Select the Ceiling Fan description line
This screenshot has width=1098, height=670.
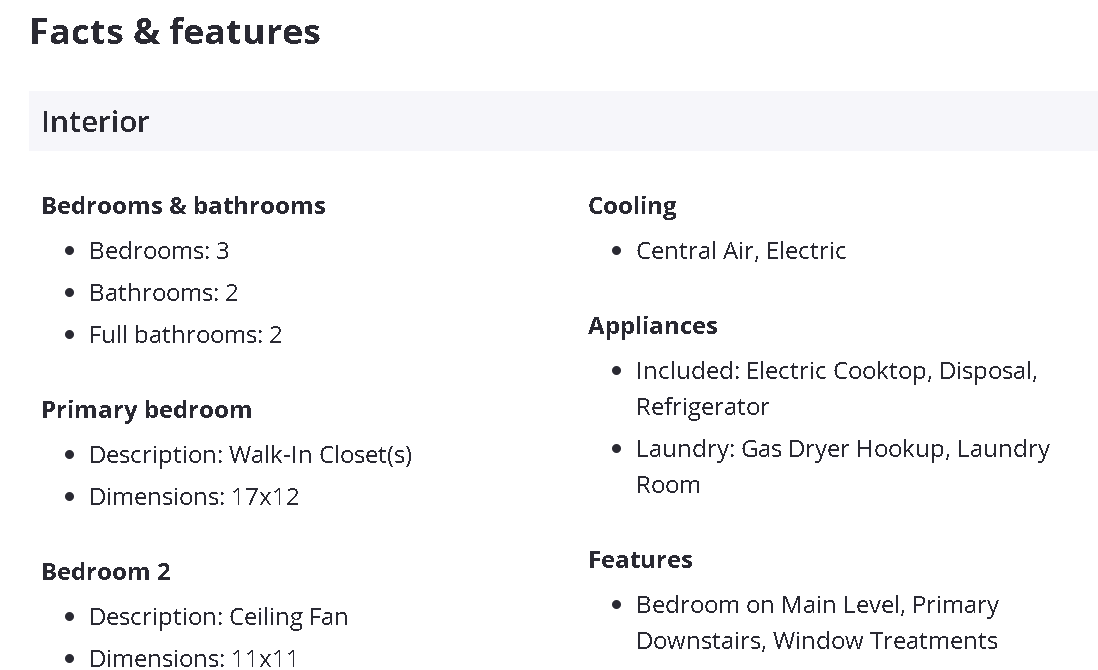[x=218, y=617]
